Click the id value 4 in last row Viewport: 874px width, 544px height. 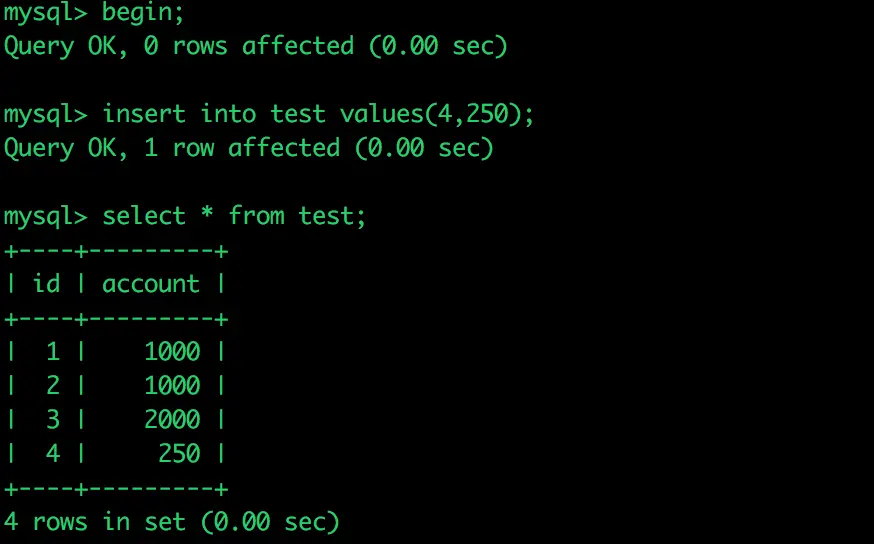53,454
